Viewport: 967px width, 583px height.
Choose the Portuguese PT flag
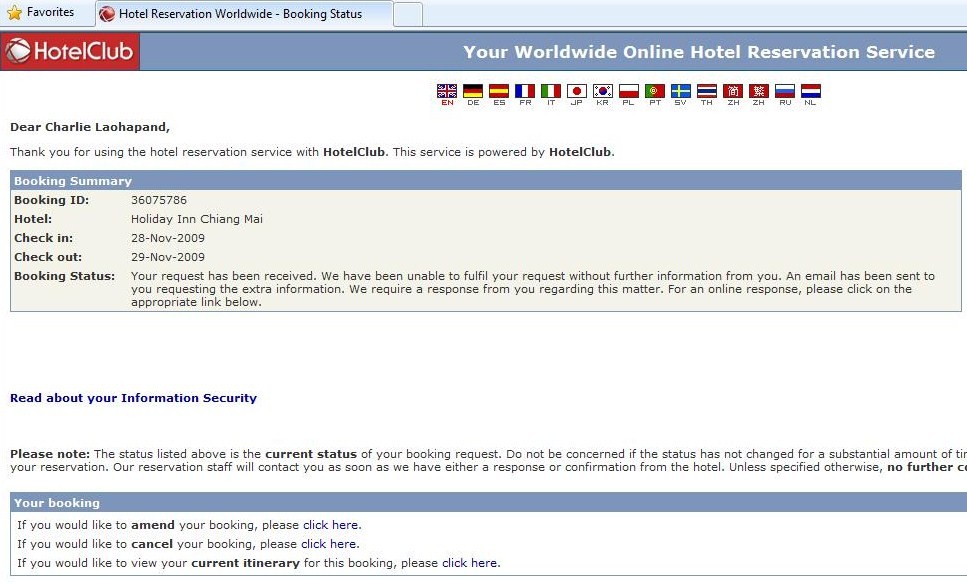click(655, 91)
